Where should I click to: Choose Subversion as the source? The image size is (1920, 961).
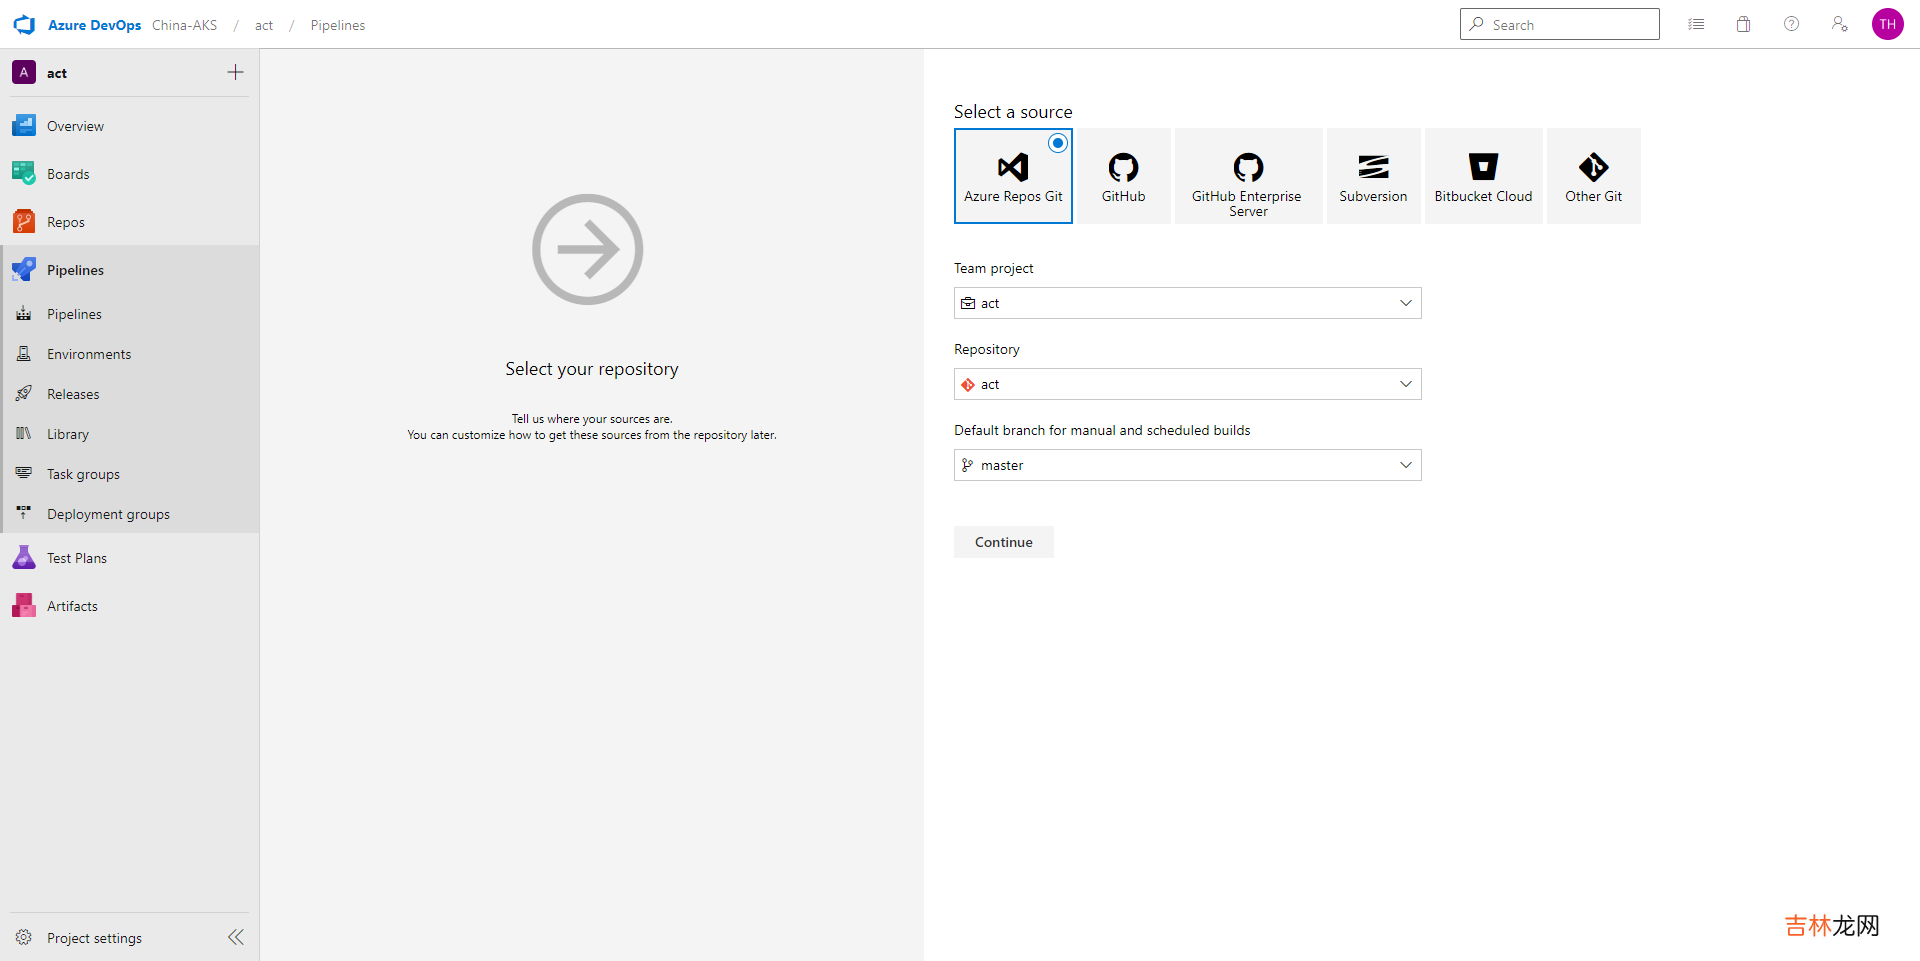(x=1374, y=176)
